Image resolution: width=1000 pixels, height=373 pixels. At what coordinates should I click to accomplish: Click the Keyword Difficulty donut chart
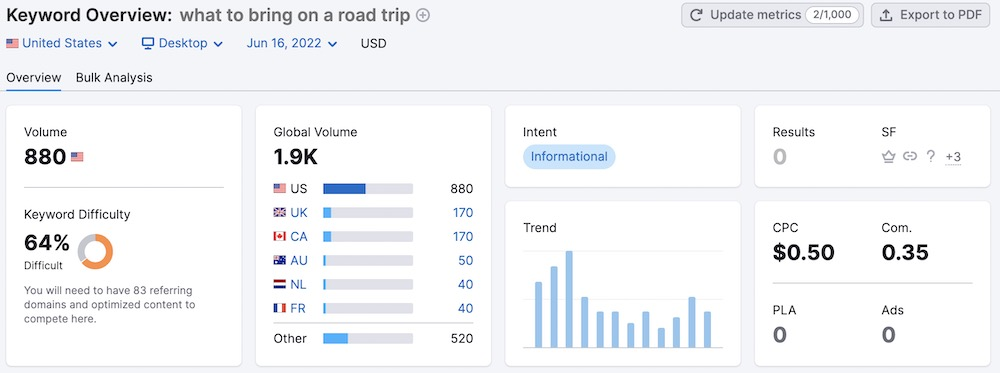[x=96, y=251]
